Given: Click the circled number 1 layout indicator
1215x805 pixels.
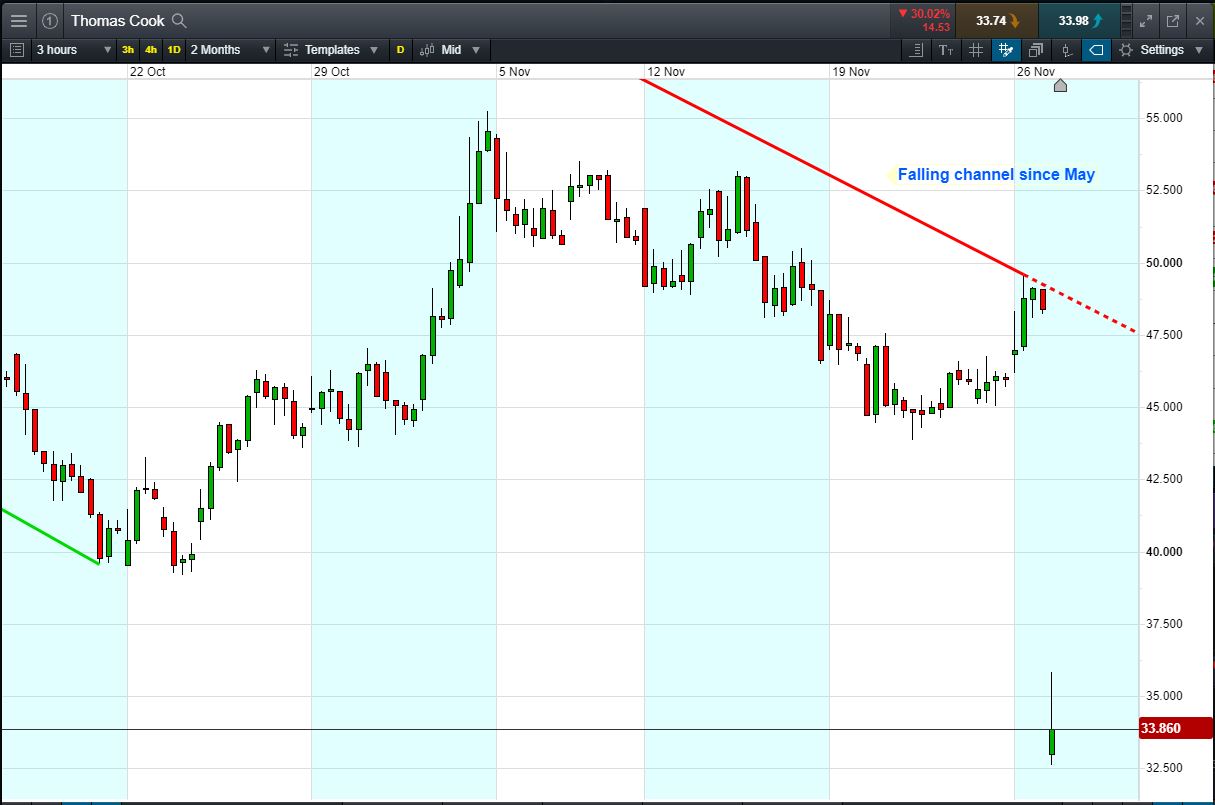Looking at the screenshot, I should point(50,20).
